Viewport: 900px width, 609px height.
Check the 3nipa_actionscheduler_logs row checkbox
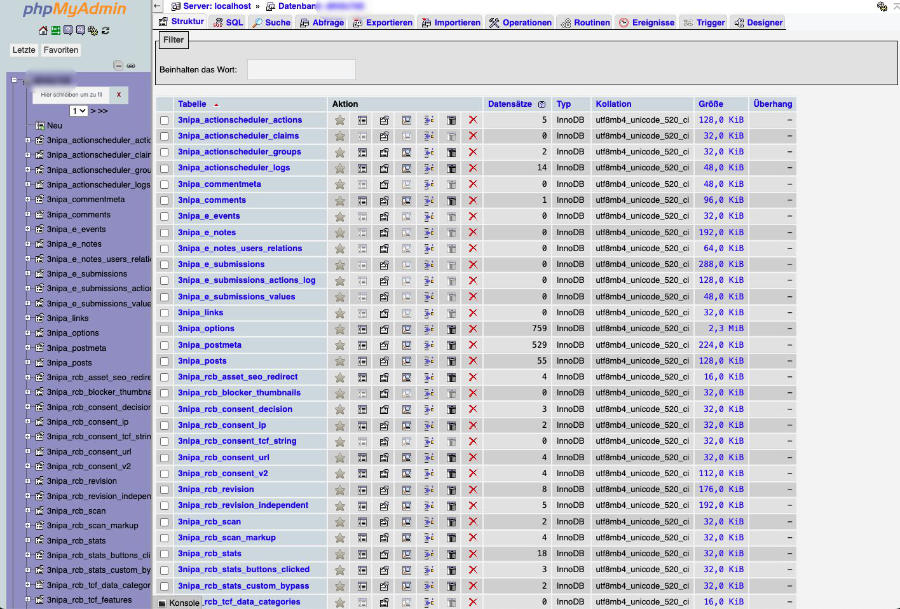165,168
